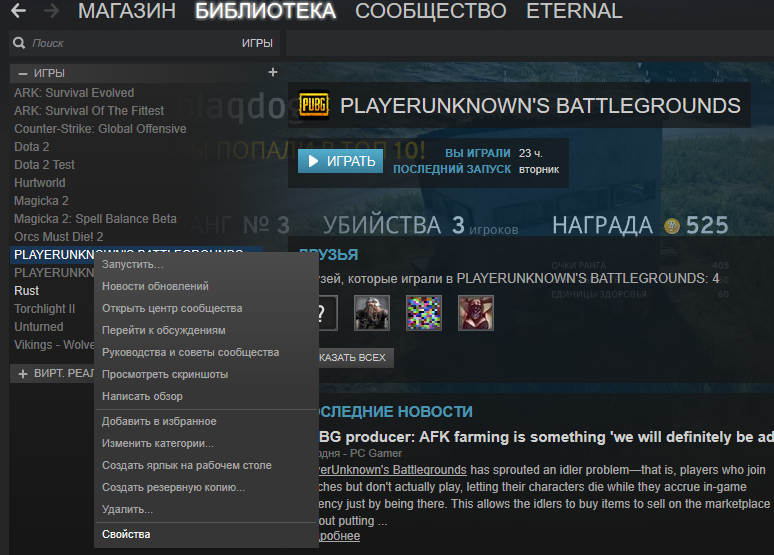Select ARK: Survival Evolved in library
This screenshot has width=774, height=555.
point(74,93)
